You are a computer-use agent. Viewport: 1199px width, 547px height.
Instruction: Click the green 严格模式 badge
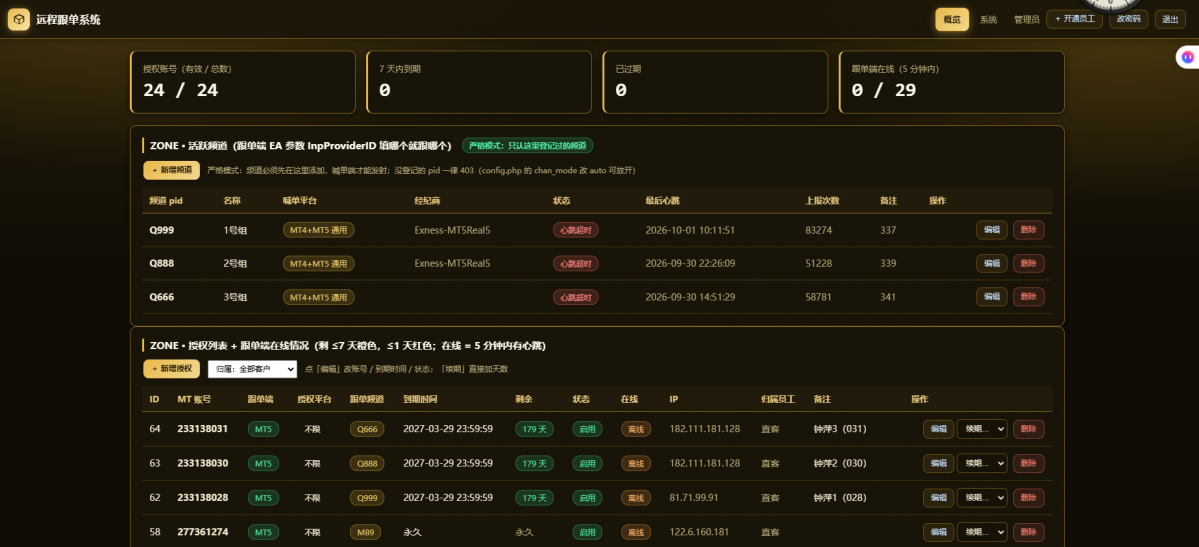pos(528,145)
